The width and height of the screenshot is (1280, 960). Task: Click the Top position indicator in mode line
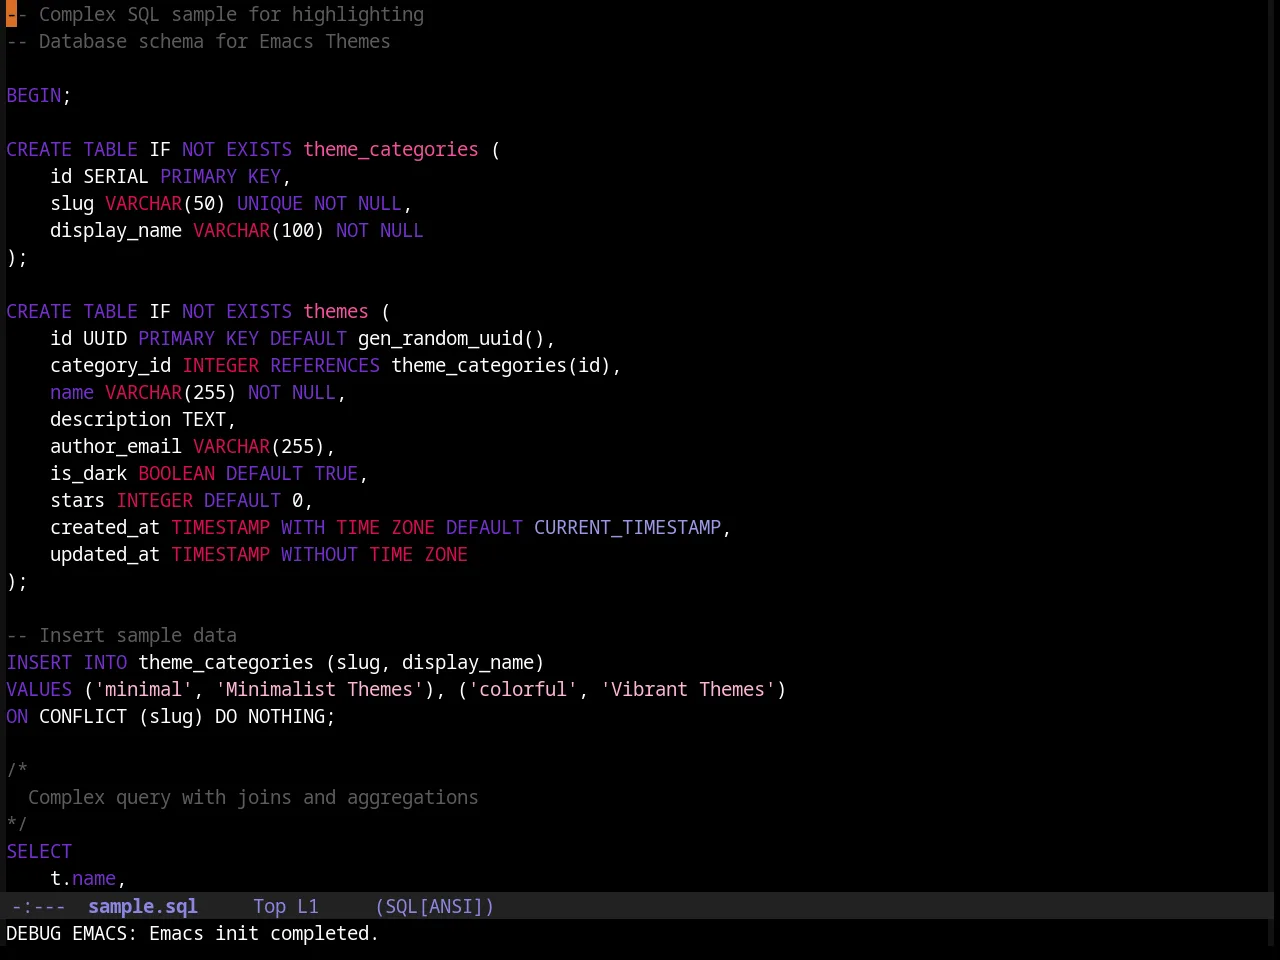[269, 906]
